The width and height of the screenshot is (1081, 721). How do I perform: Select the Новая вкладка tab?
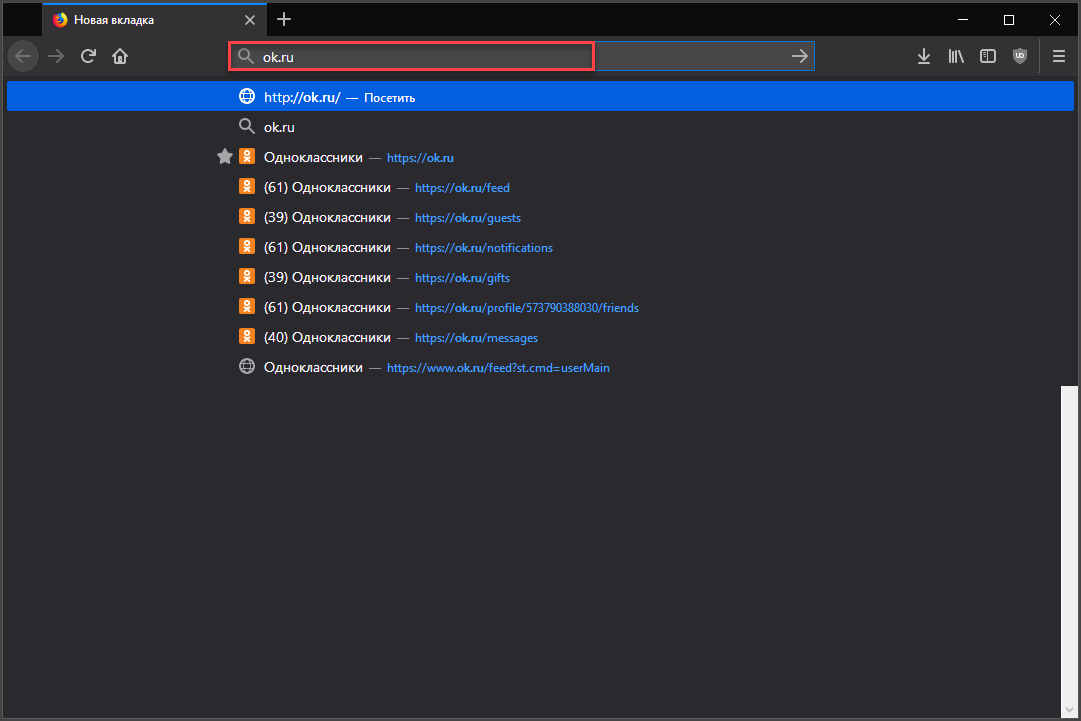click(140, 20)
